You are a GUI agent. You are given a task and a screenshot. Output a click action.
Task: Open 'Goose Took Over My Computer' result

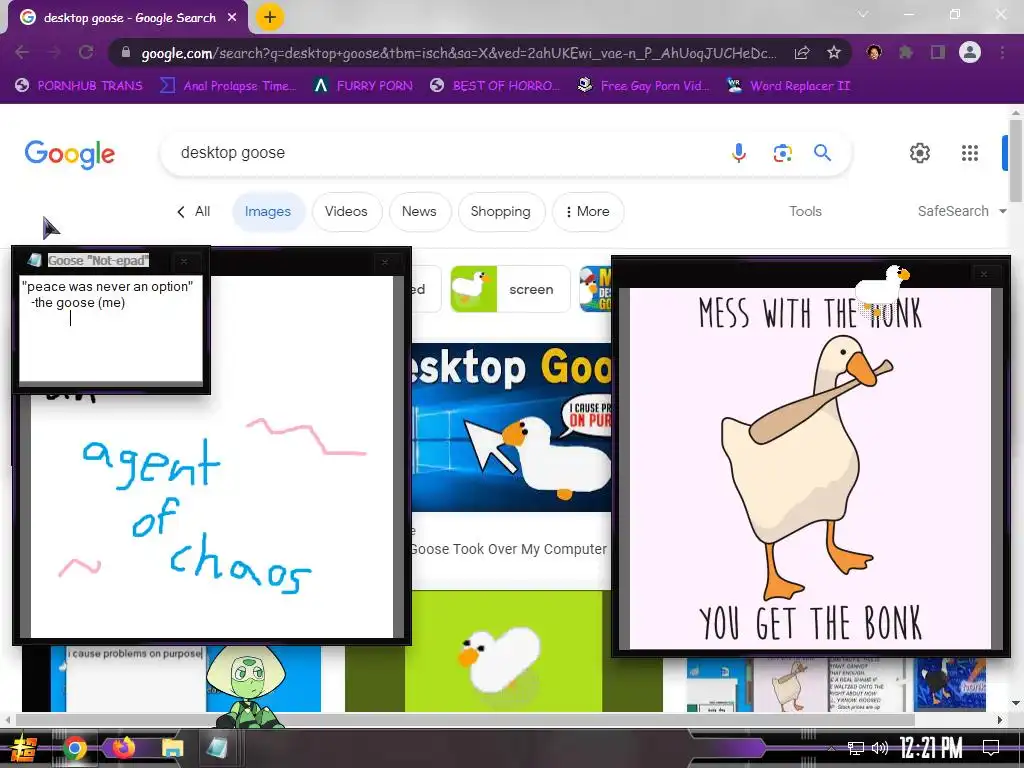pyautogui.click(x=509, y=549)
